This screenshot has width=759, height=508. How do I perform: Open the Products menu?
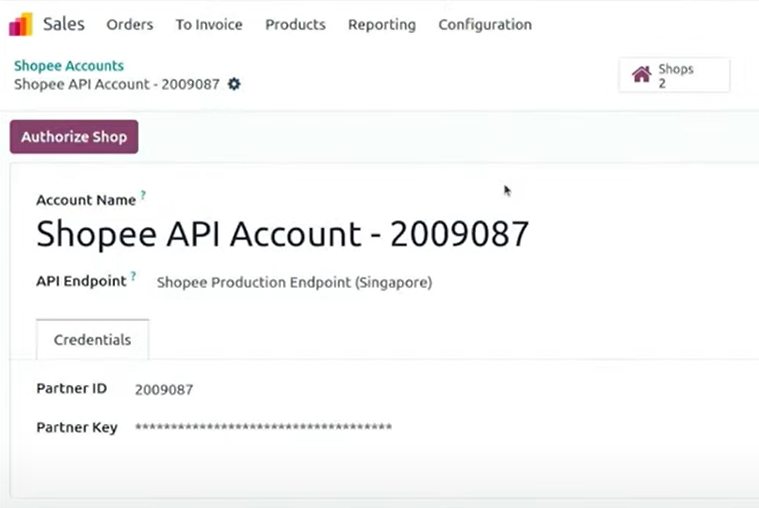[x=295, y=24]
